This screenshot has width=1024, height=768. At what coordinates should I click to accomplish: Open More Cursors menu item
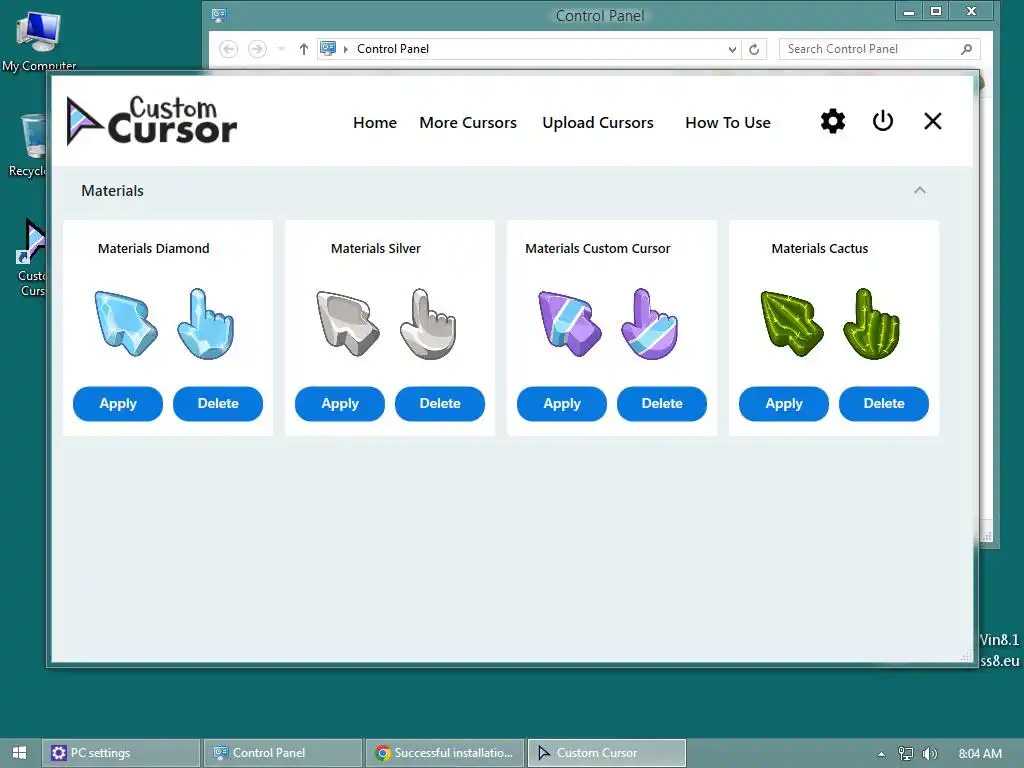click(468, 123)
